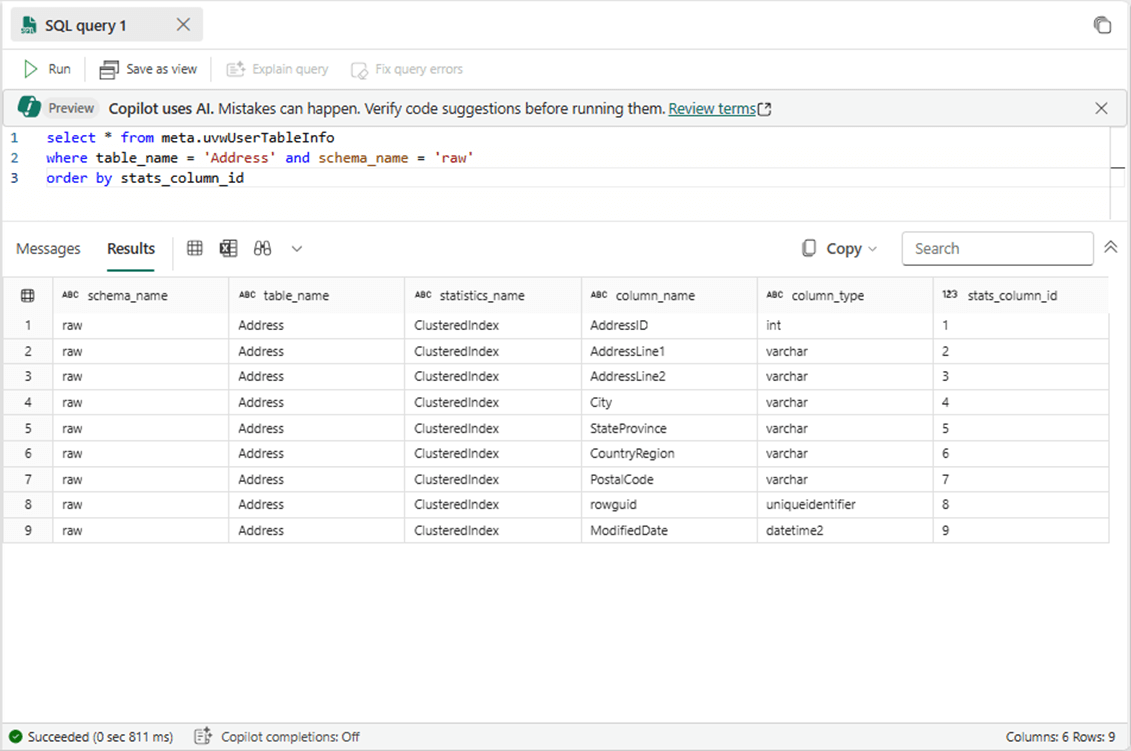Expand the results toolbar chevron dropdown
This screenshot has width=1131, height=751.
[x=297, y=248]
